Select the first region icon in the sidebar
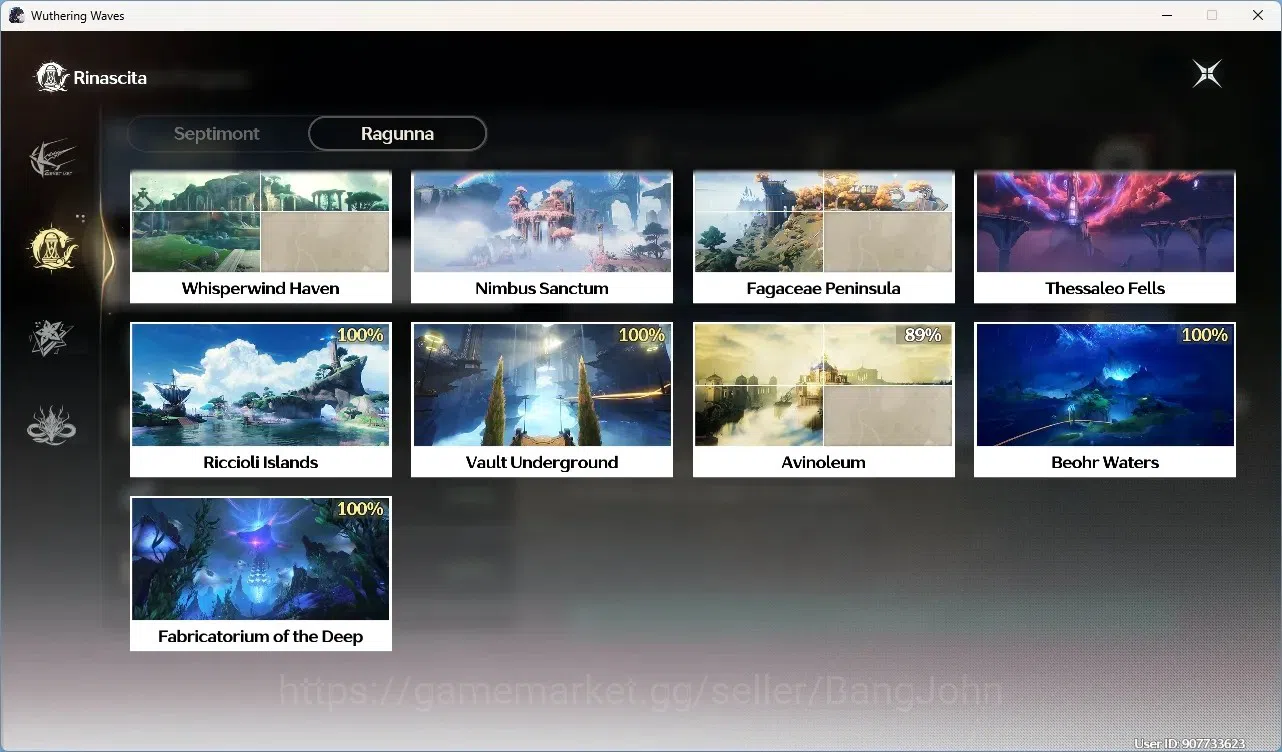The image size is (1282, 752). point(52,158)
